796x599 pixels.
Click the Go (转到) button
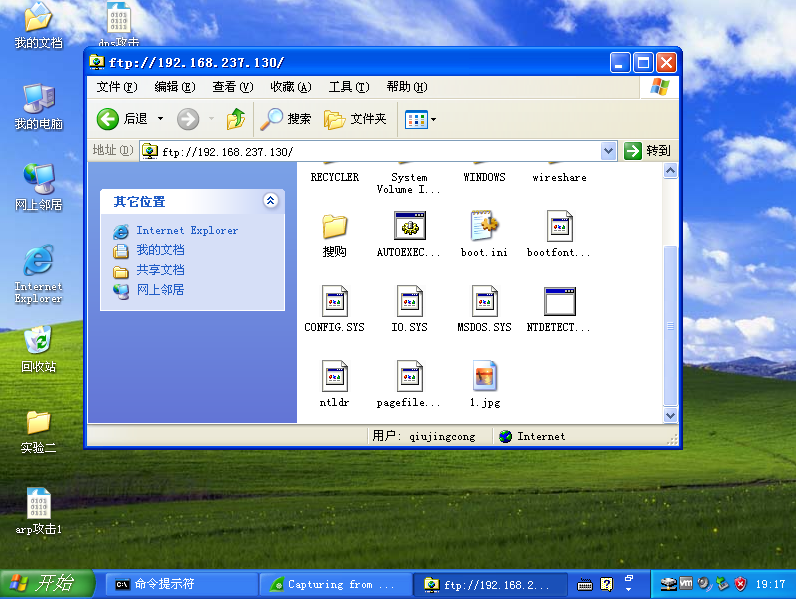point(647,151)
